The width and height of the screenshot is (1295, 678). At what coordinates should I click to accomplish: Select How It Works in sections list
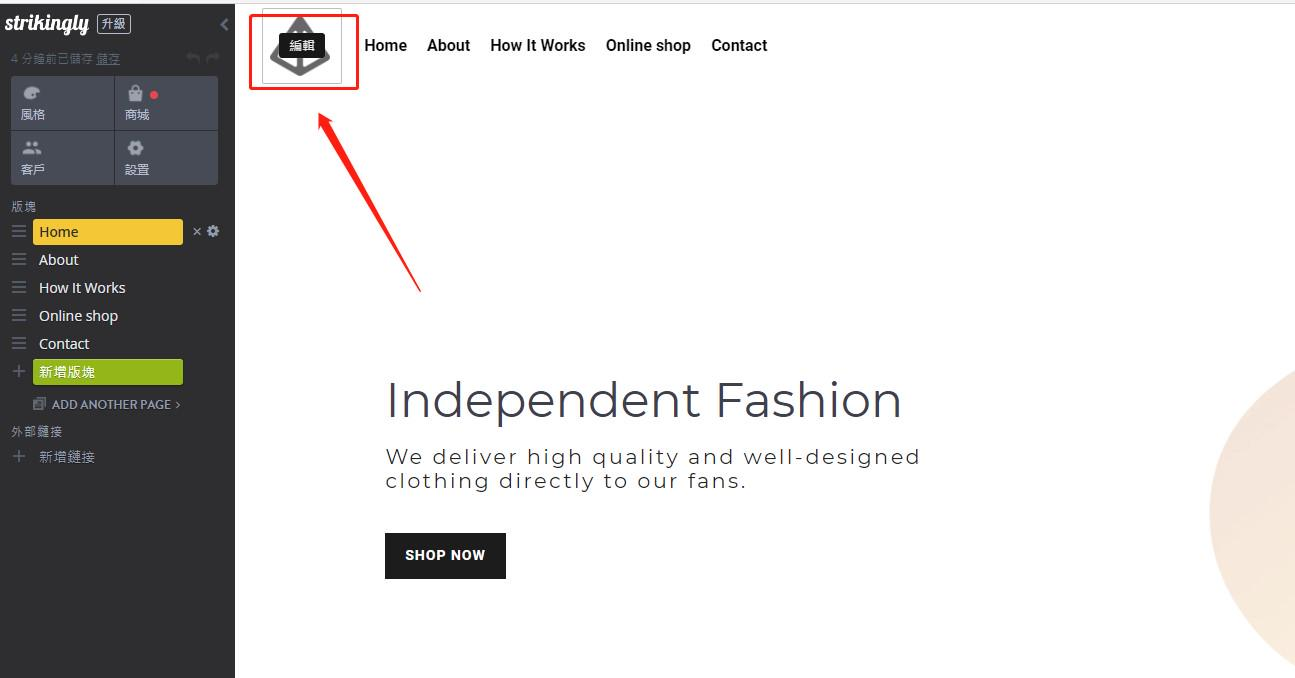pos(82,288)
